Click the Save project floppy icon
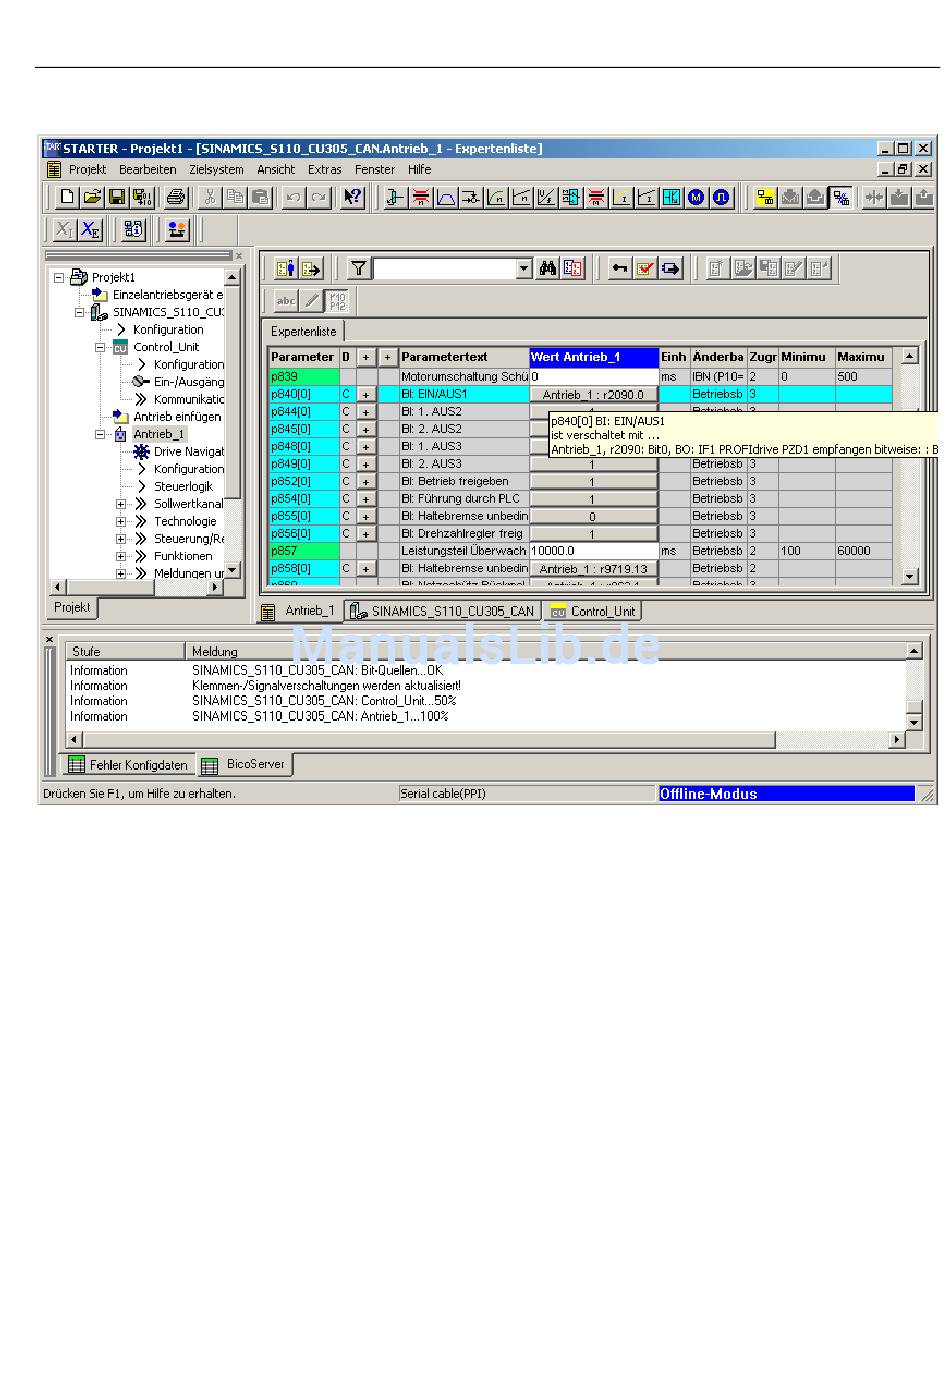Viewport: 950px width, 1397px height. (x=117, y=197)
